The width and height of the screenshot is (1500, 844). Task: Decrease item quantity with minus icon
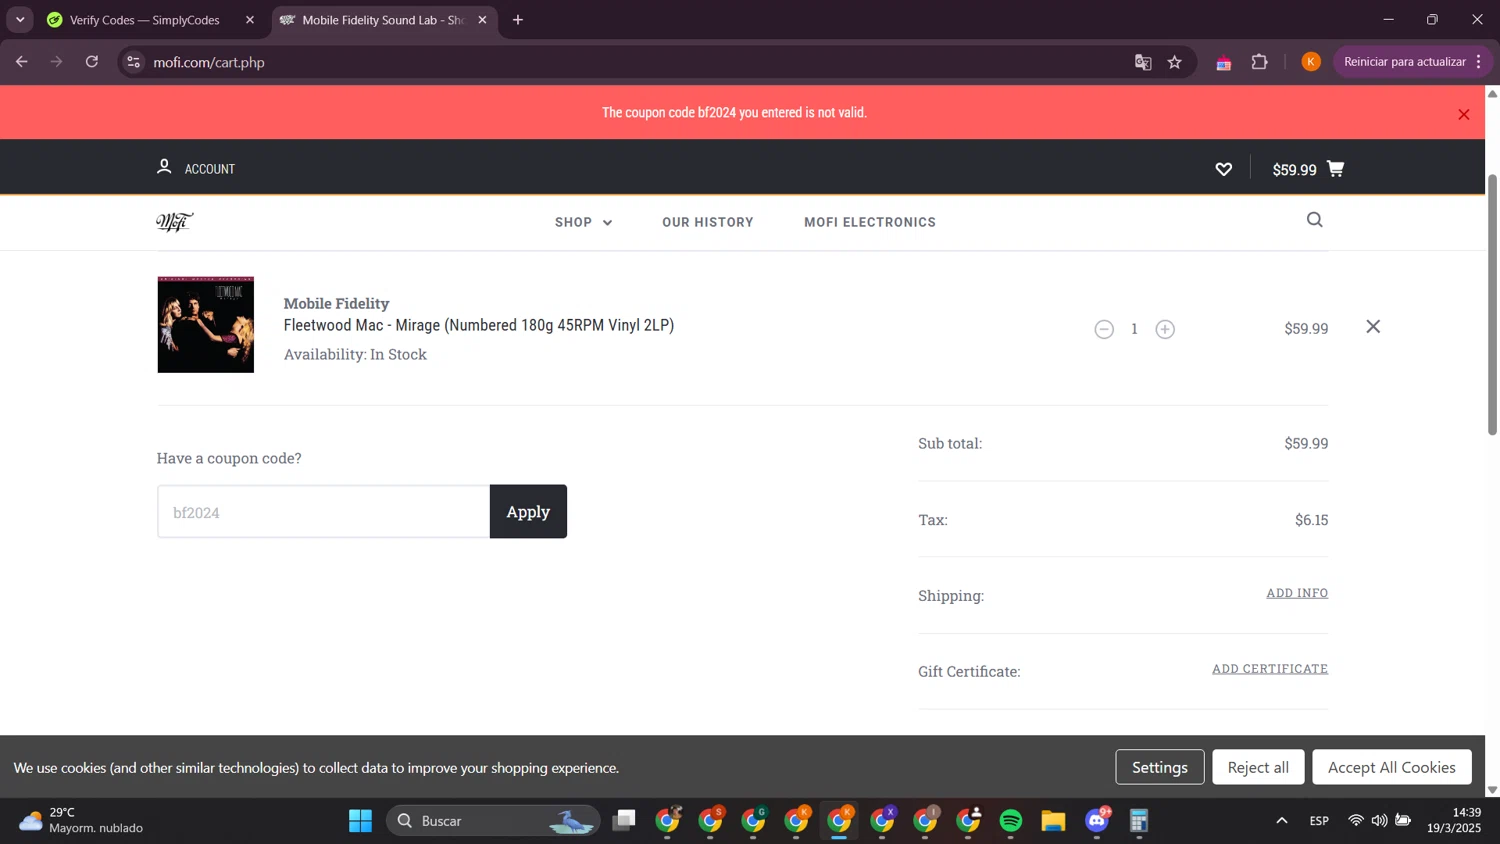pyautogui.click(x=1104, y=329)
